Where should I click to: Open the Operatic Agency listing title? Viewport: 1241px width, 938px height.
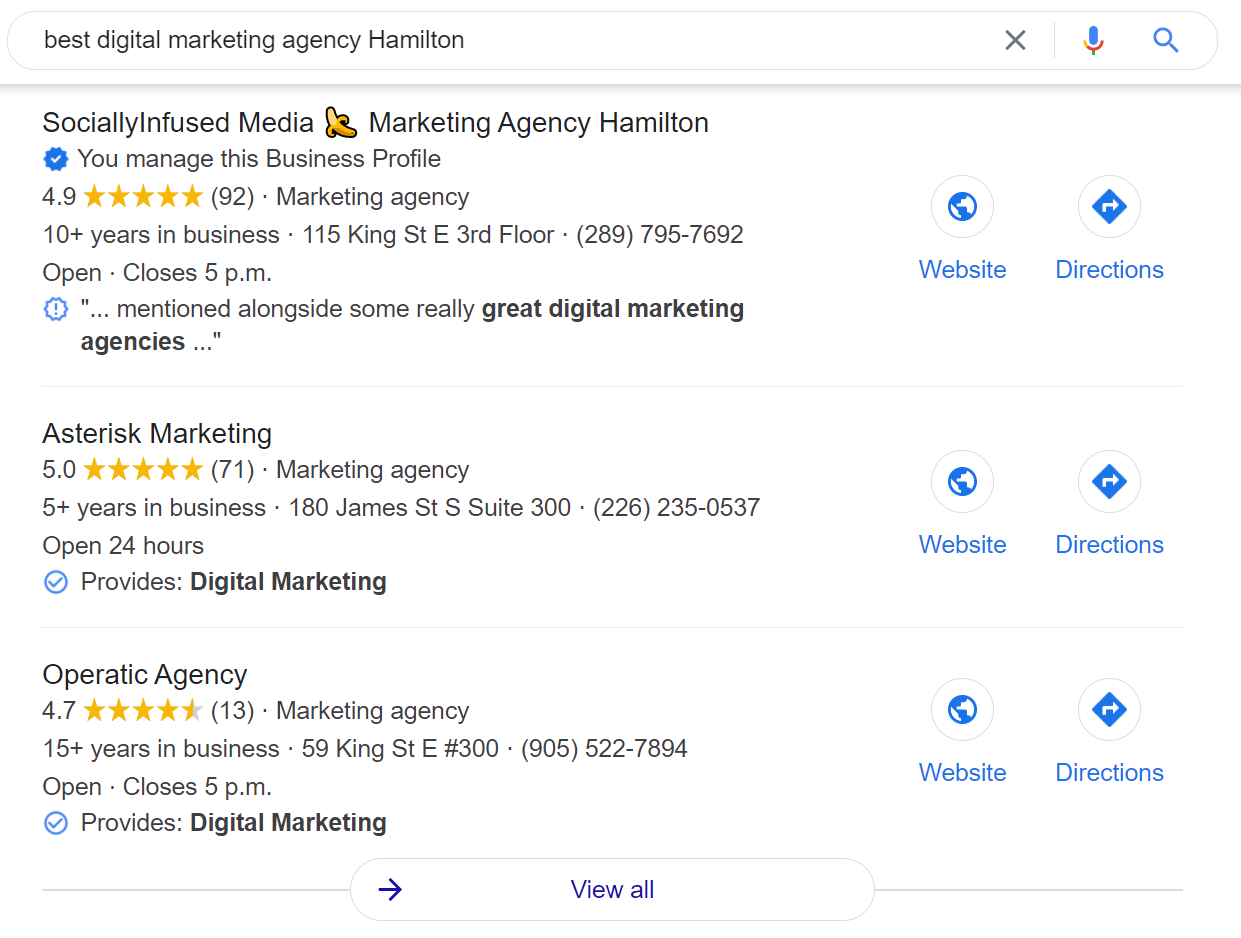click(145, 675)
